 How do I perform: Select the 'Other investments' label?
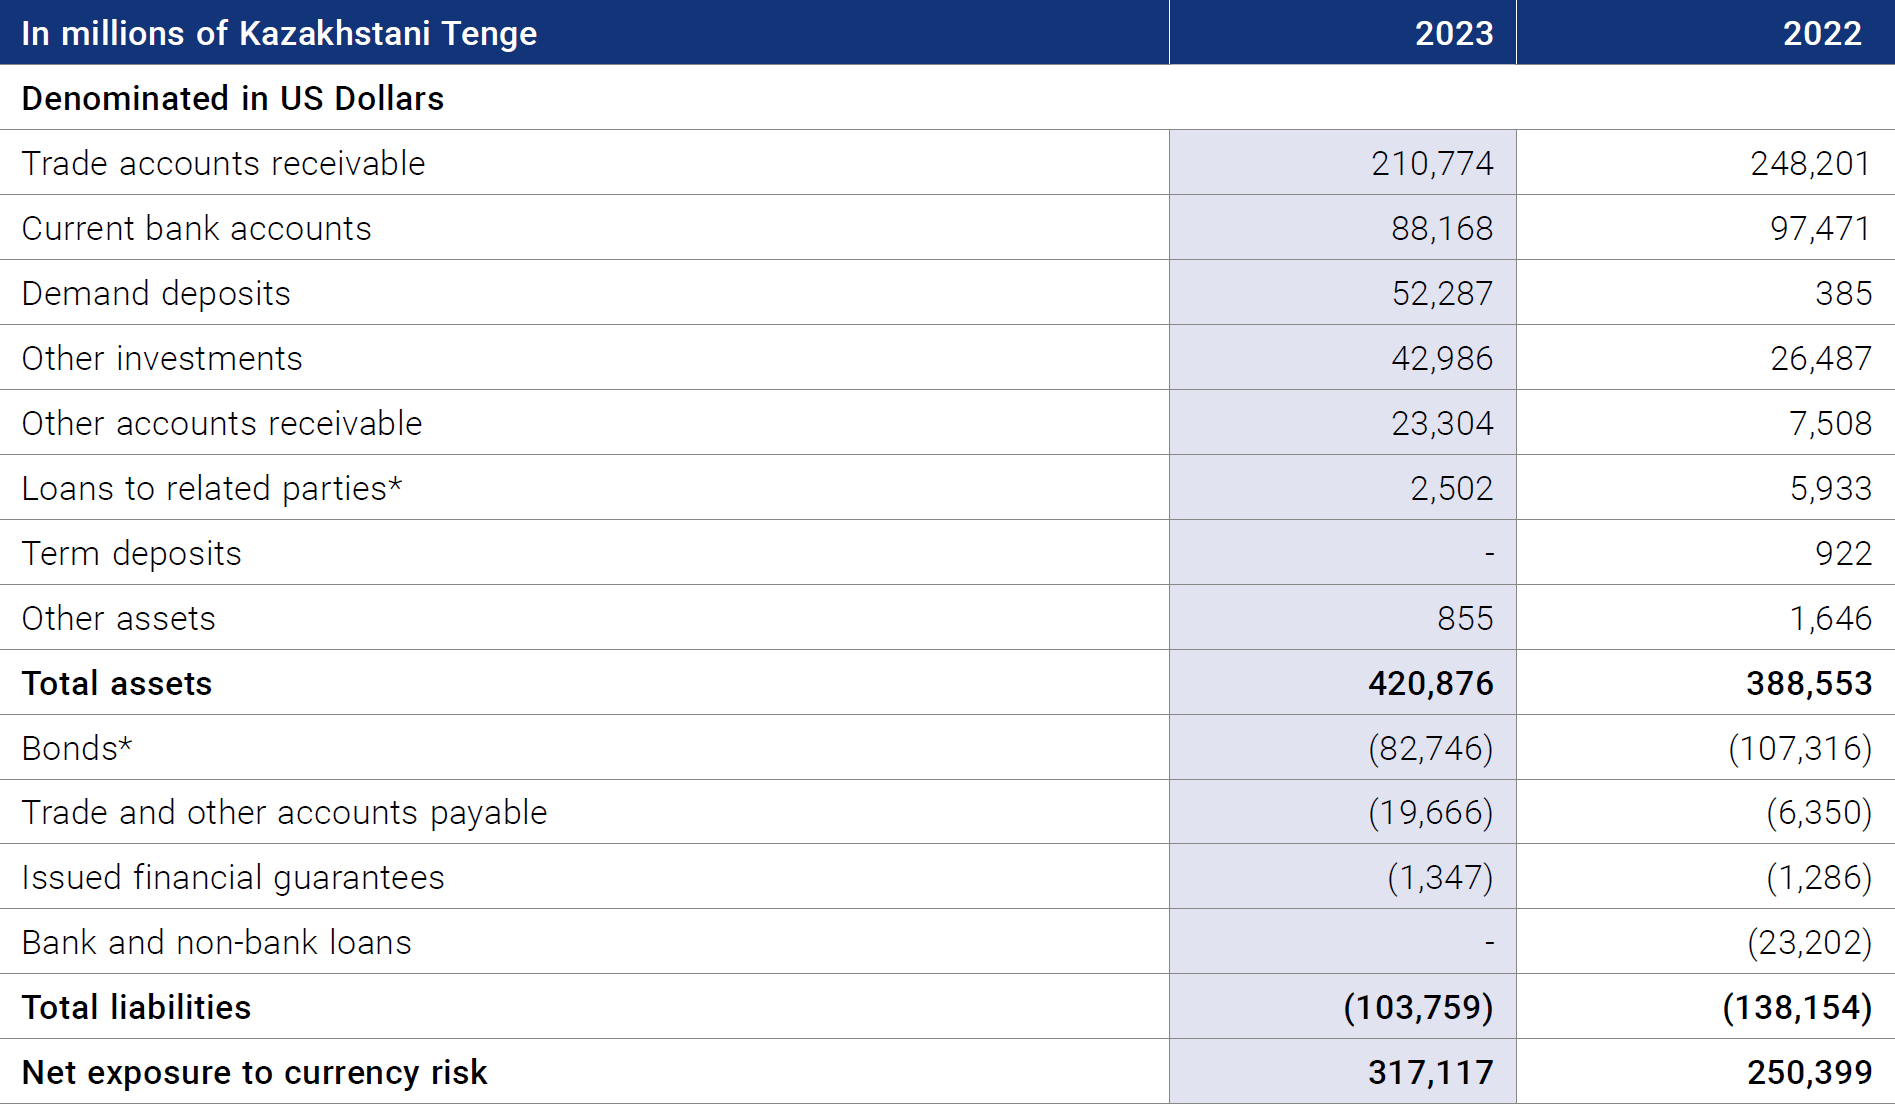point(162,358)
